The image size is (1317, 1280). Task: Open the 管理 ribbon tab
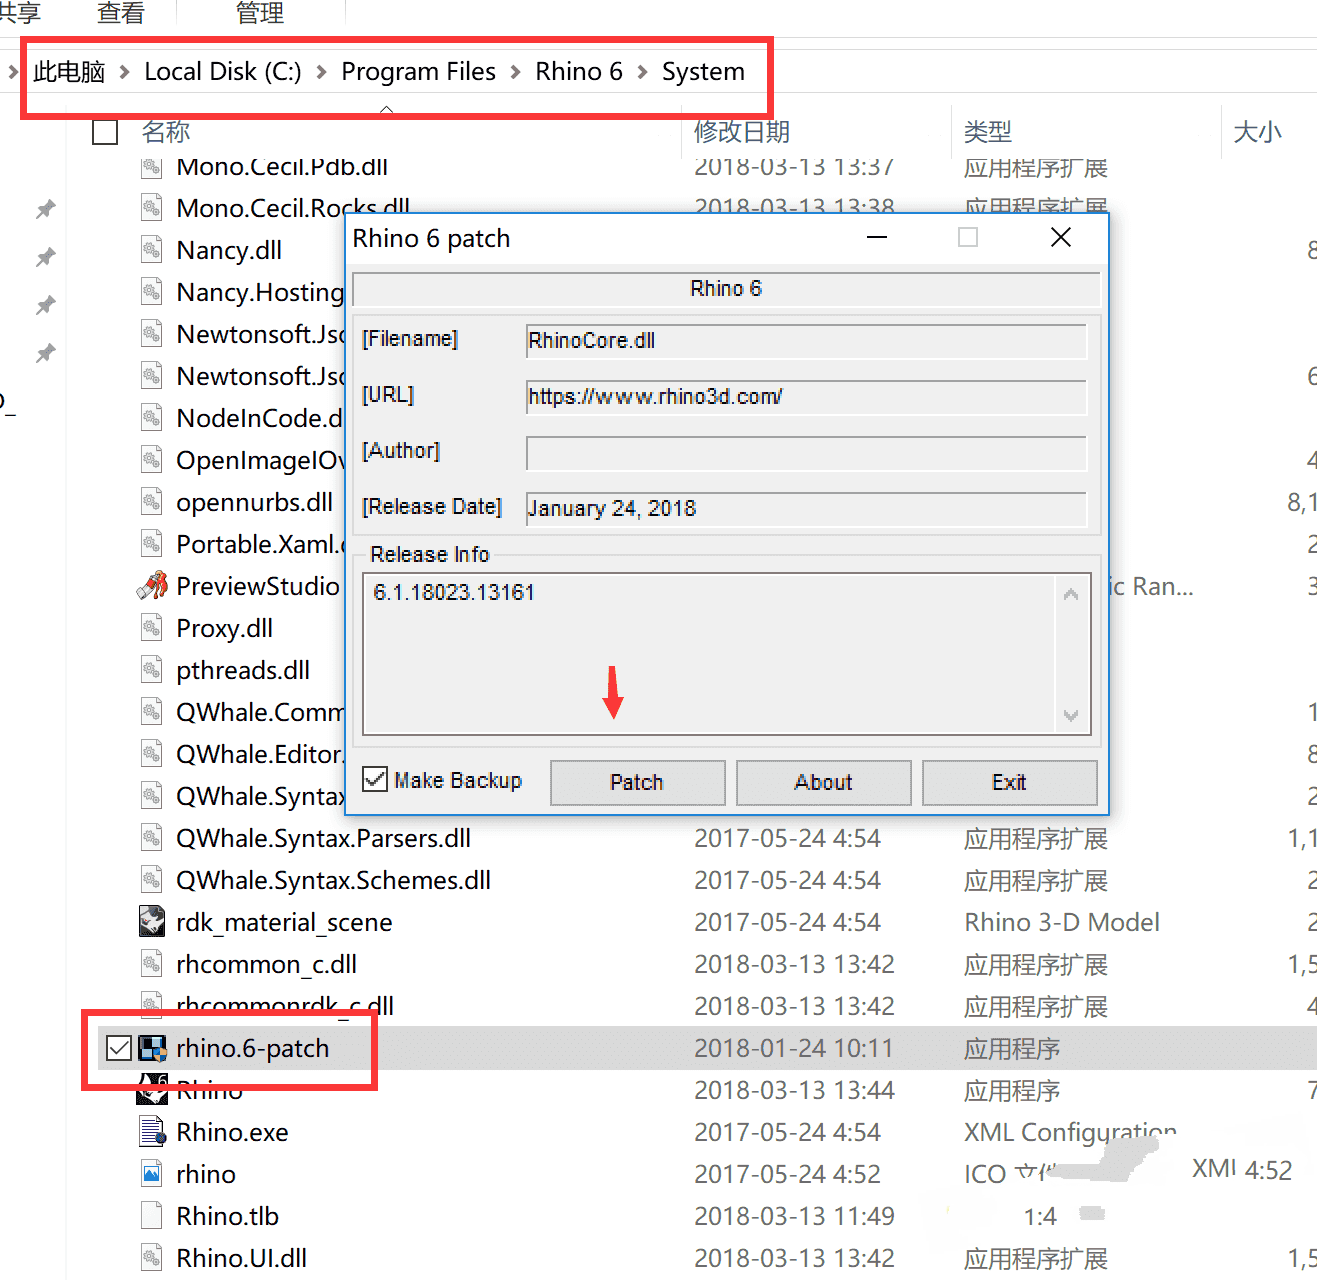(x=260, y=13)
